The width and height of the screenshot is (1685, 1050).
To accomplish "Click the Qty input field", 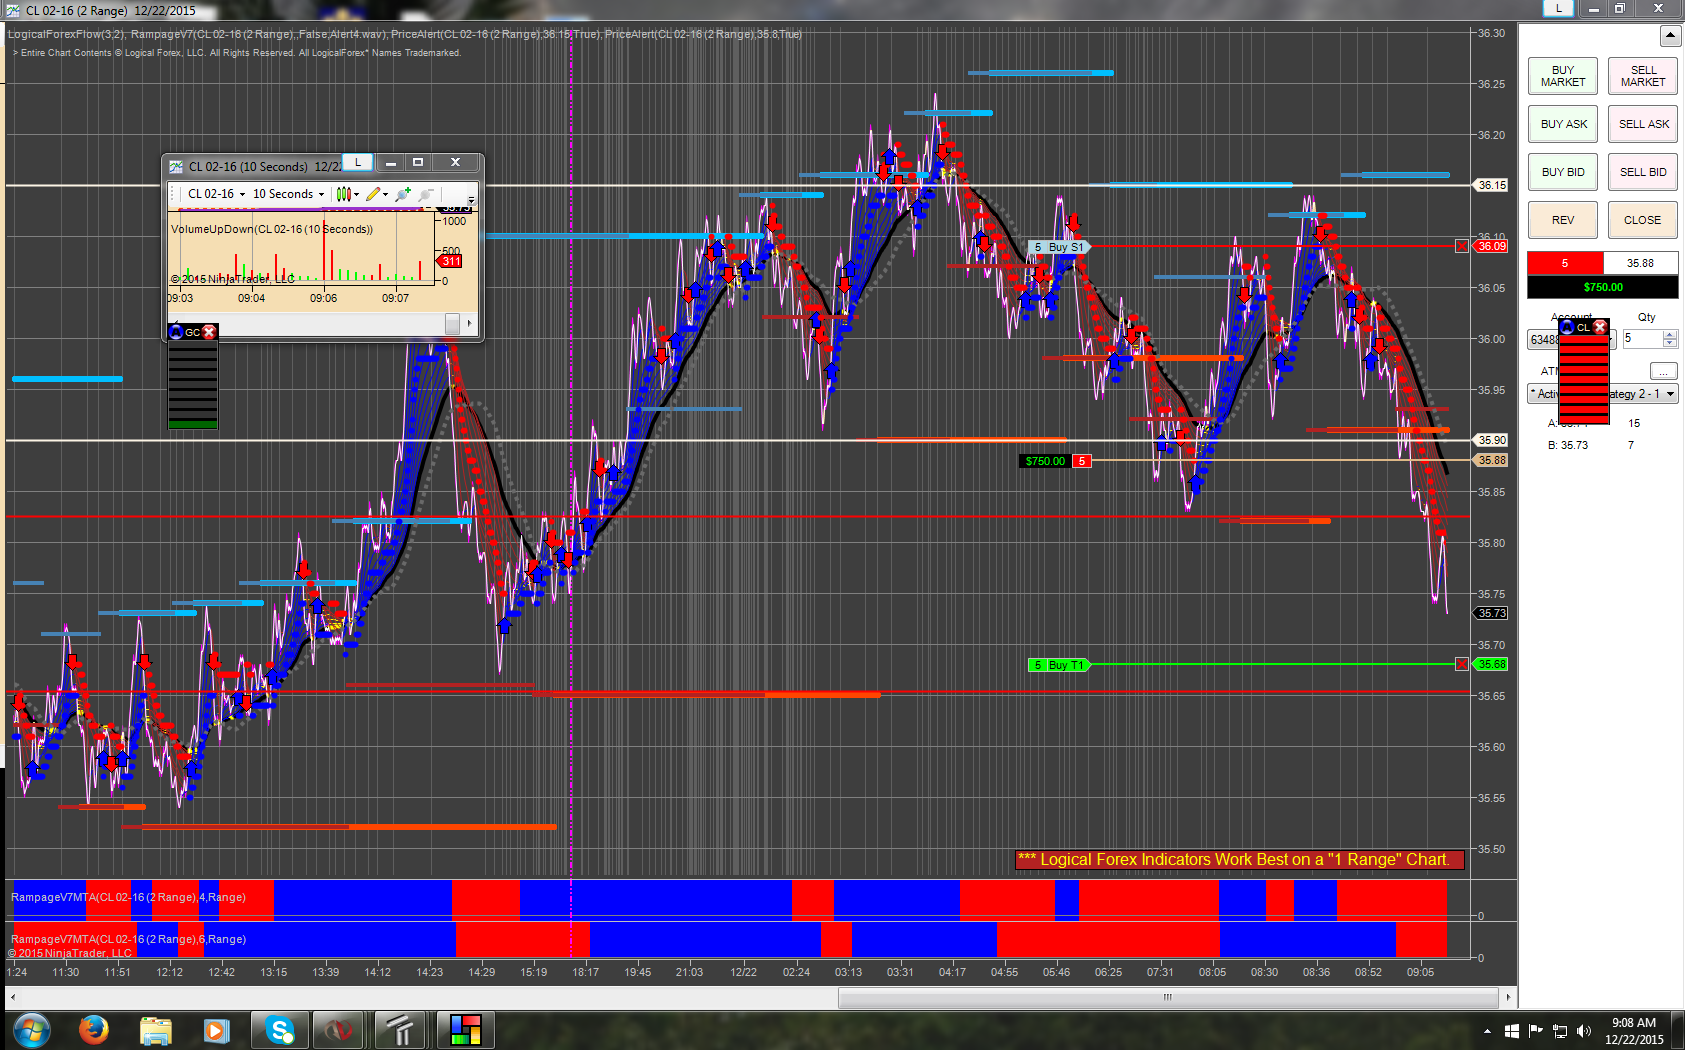I will click(x=1642, y=339).
